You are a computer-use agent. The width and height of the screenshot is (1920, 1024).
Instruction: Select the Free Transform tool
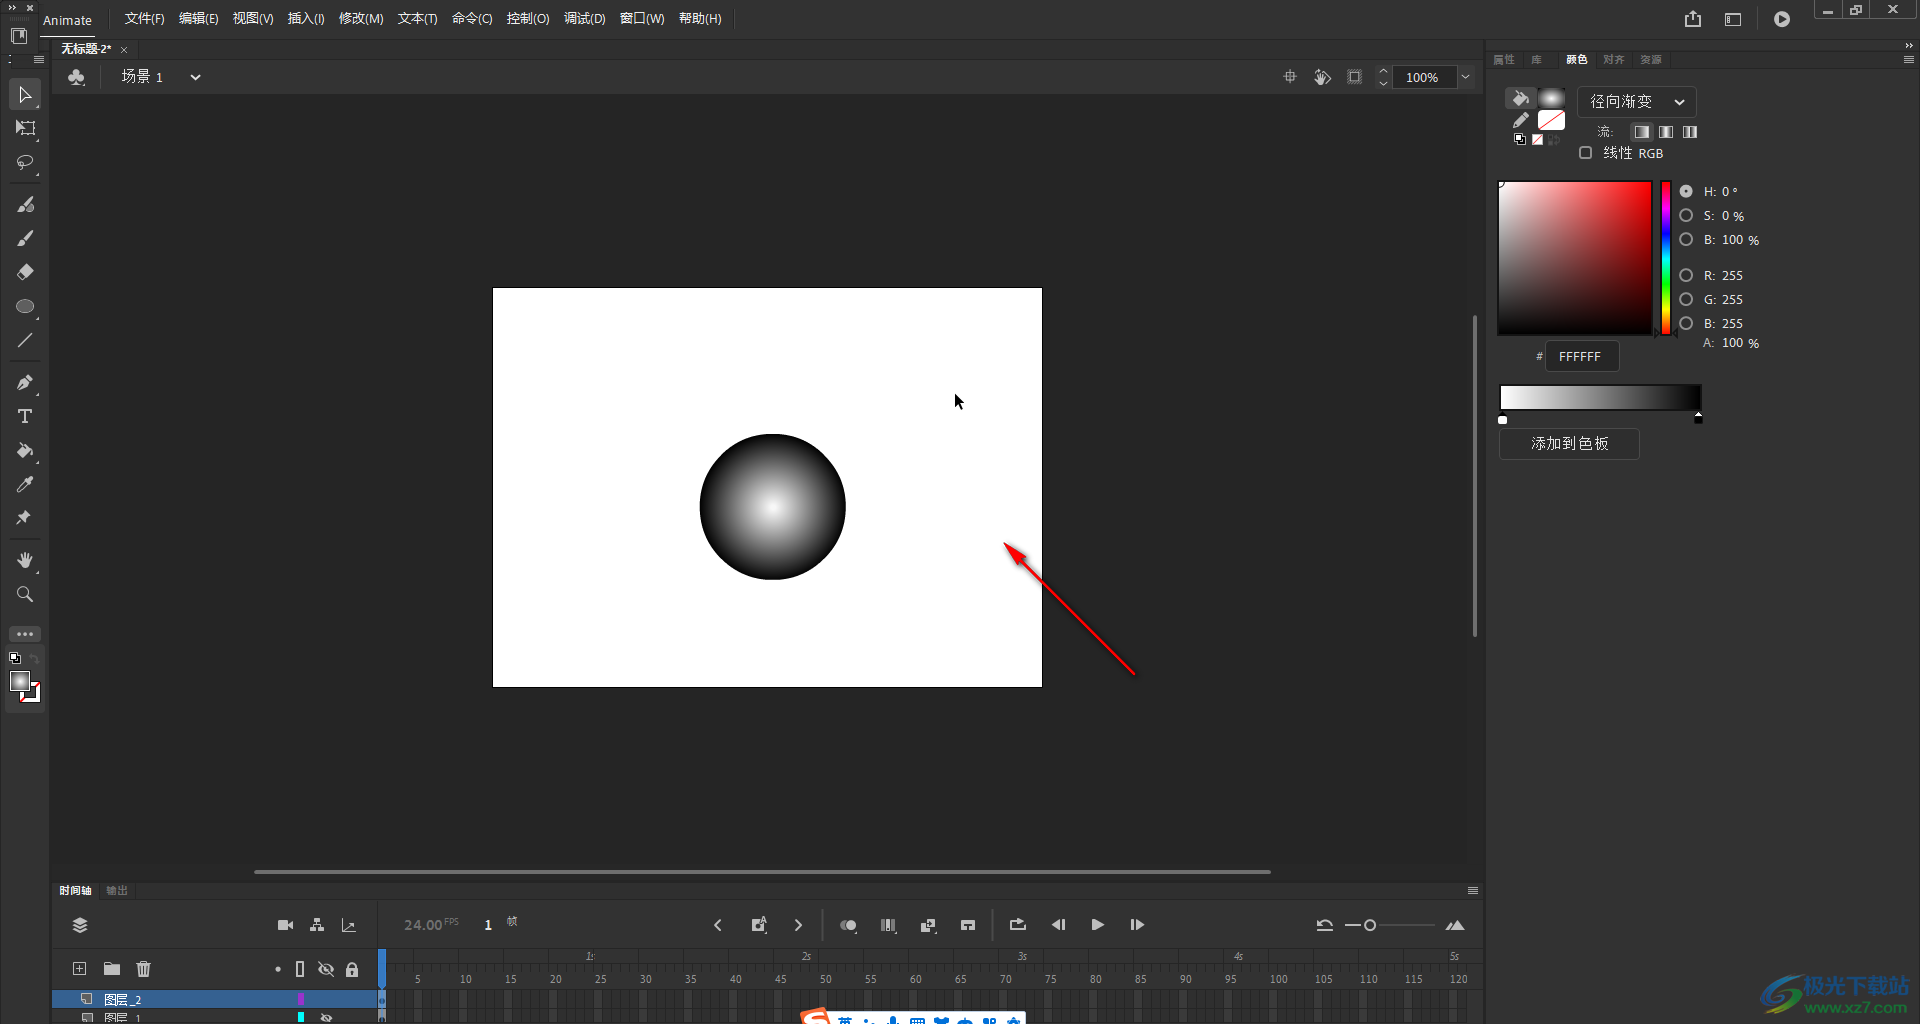[25, 128]
